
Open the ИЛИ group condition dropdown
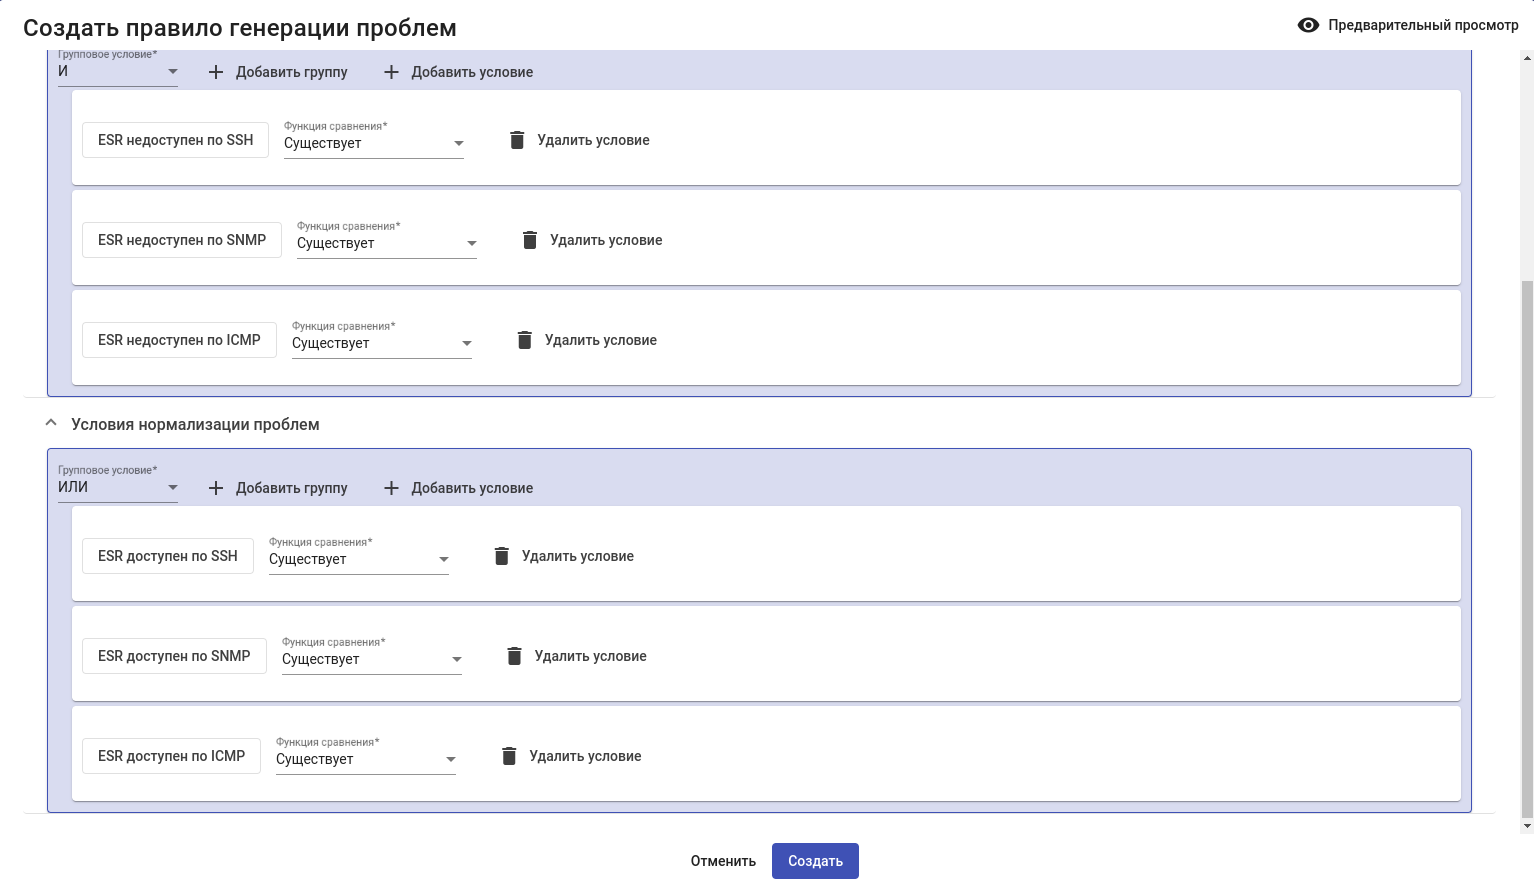point(118,488)
